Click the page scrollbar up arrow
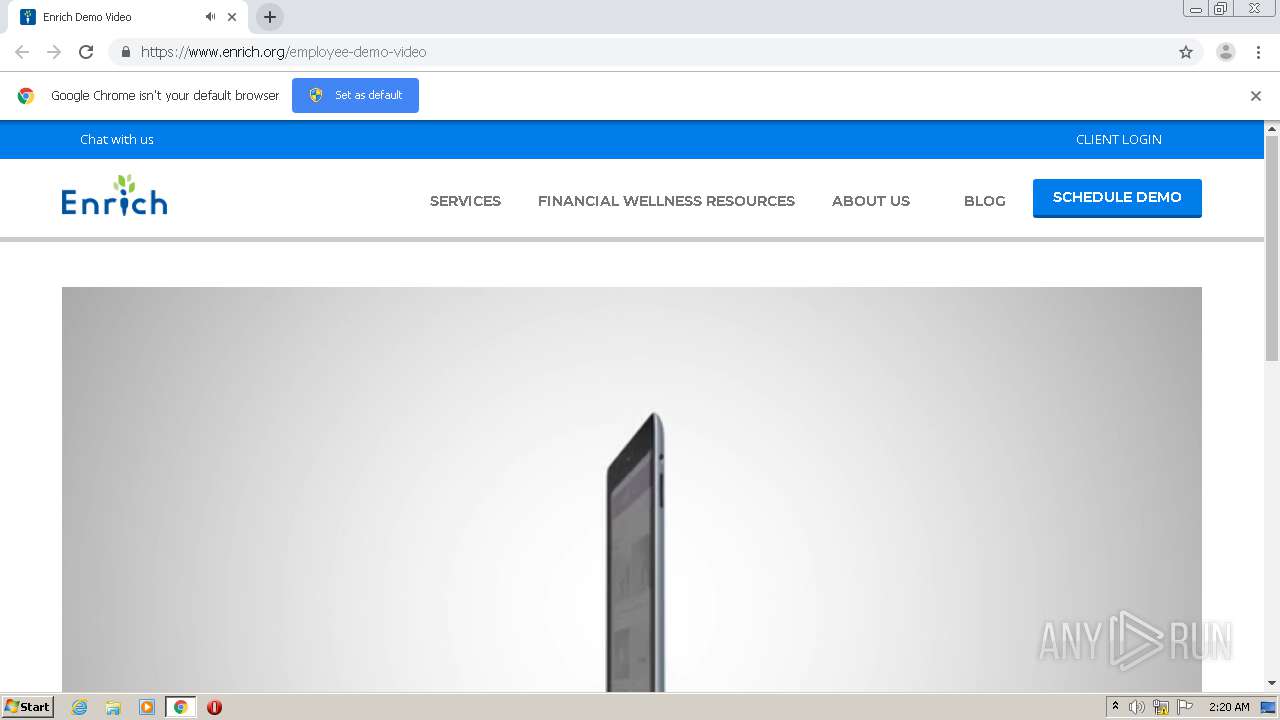This screenshot has height=720, width=1280. 1272,129
